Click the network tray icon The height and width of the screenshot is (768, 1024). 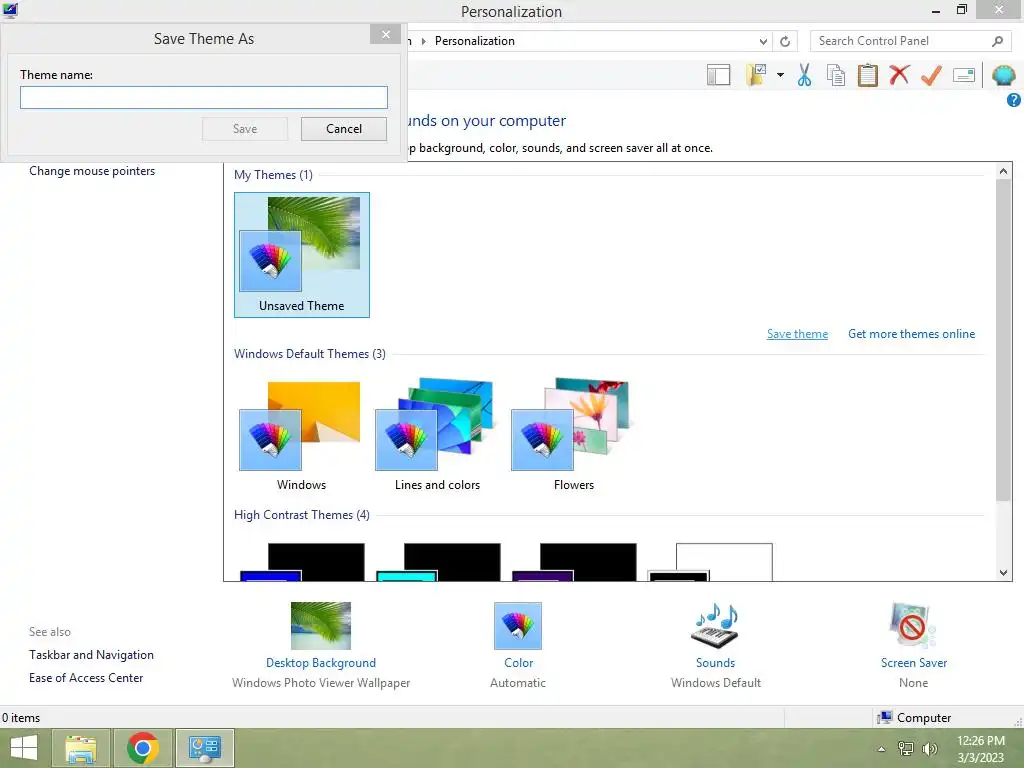tap(906, 749)
